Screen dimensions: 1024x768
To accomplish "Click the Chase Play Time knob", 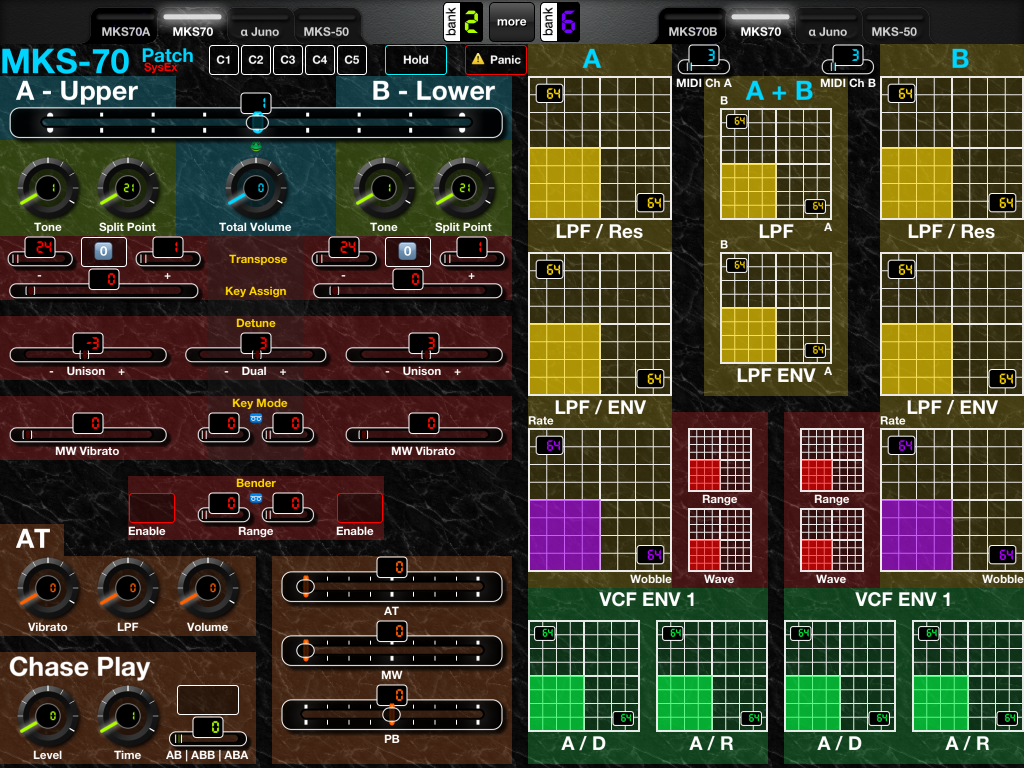I will pos(127,716).
